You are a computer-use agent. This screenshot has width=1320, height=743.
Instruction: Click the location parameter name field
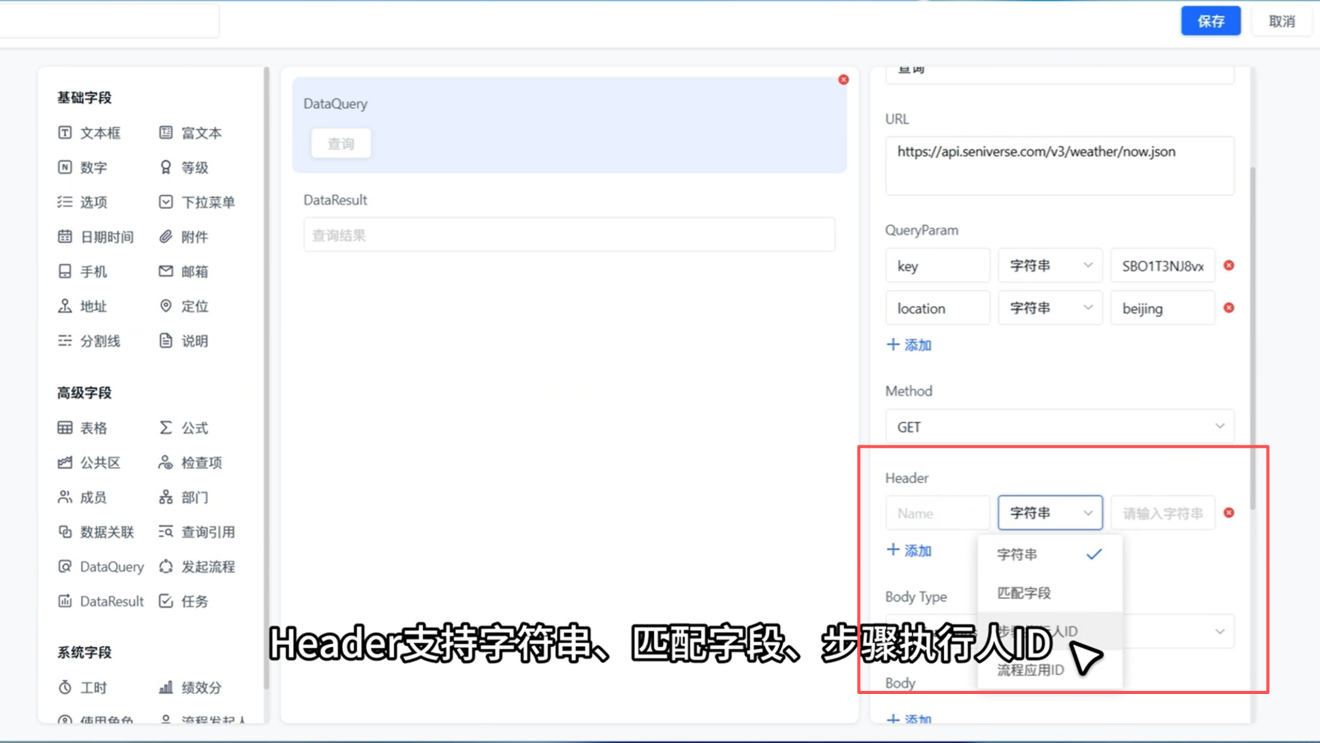[x=937, y=308]
